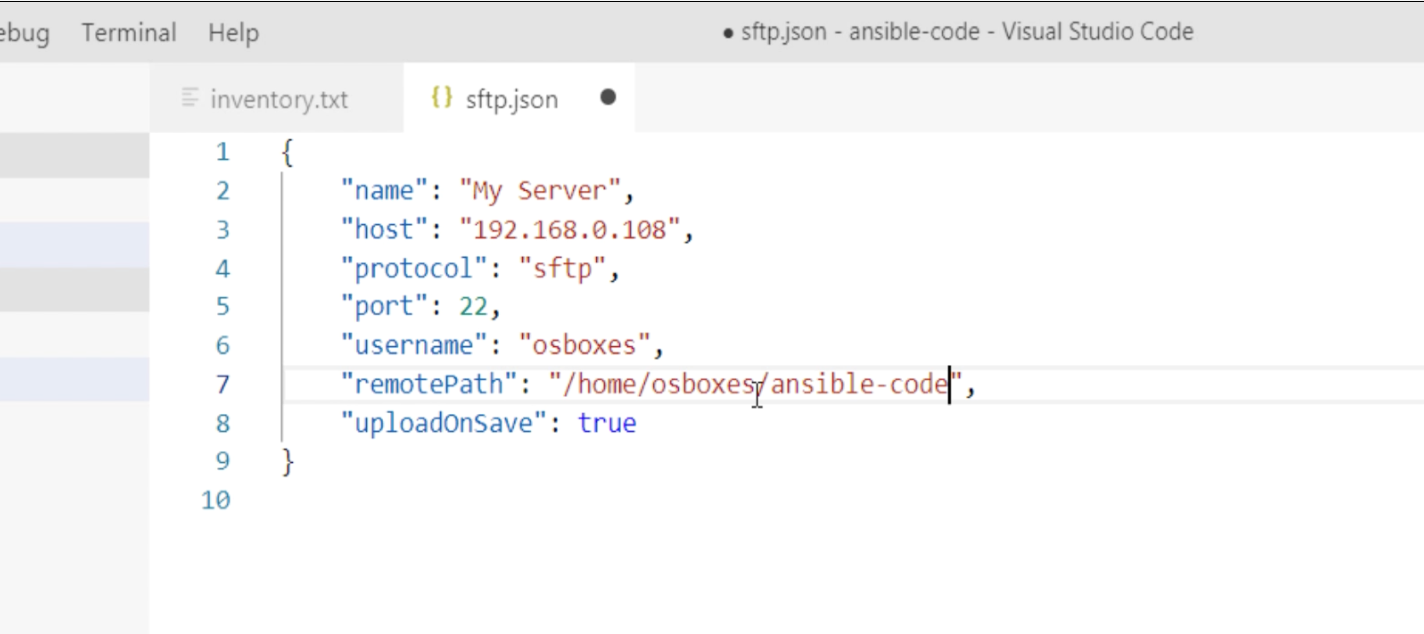Click the closing brace on line 9
The image size is (1424, 634).
point(288,462)
